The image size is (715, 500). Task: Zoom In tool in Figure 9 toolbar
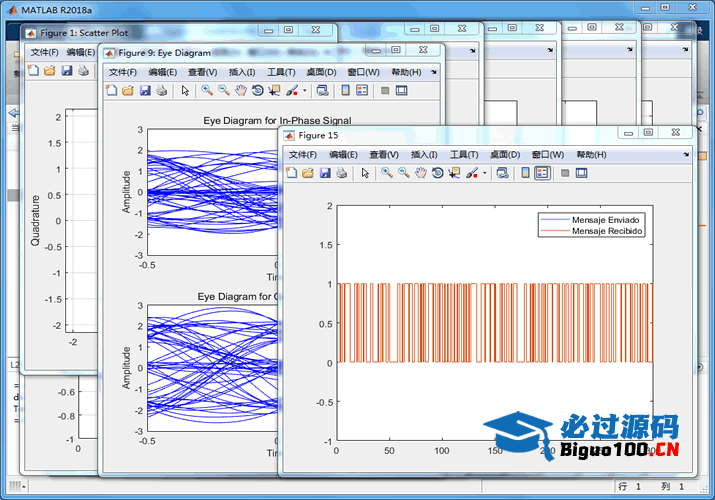coord(207,91)
